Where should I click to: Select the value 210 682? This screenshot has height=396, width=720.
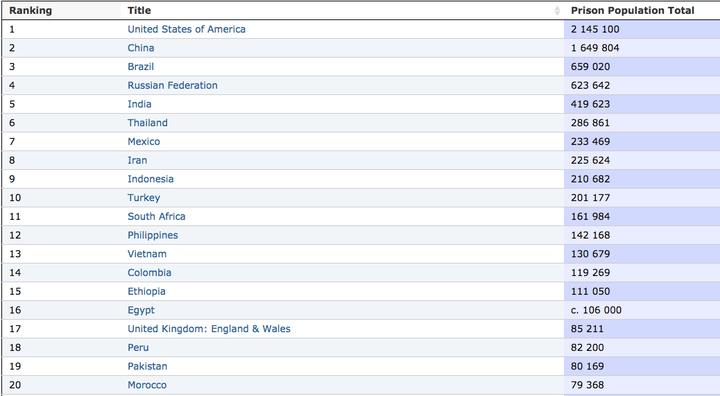coord(591,179)
